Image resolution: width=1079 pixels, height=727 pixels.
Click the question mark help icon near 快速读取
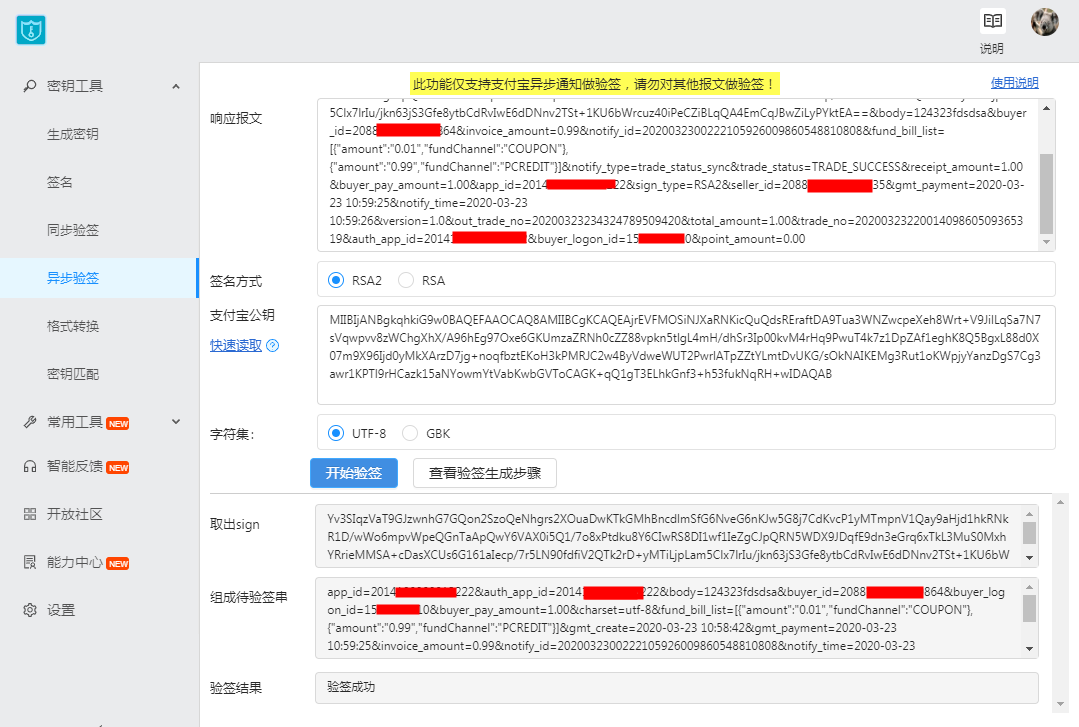point(273,346)
